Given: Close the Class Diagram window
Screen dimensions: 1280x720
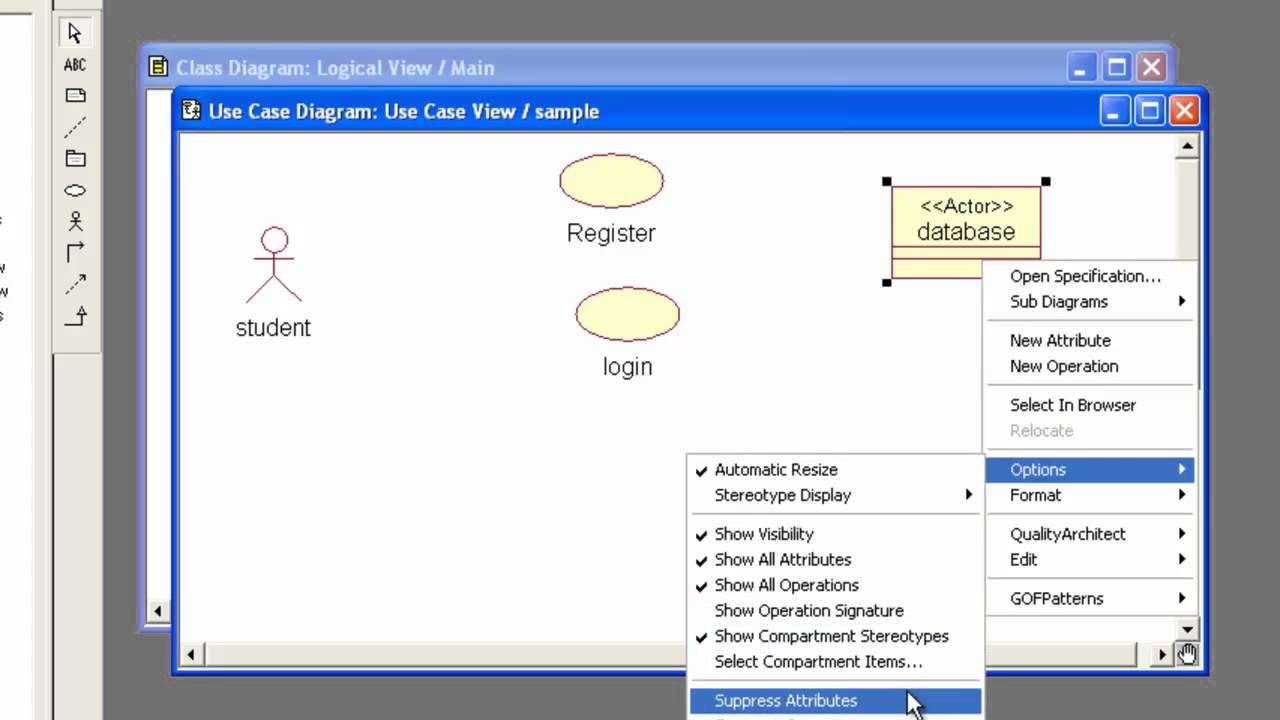Looking at the screenshot, I should click(1152, 68).
